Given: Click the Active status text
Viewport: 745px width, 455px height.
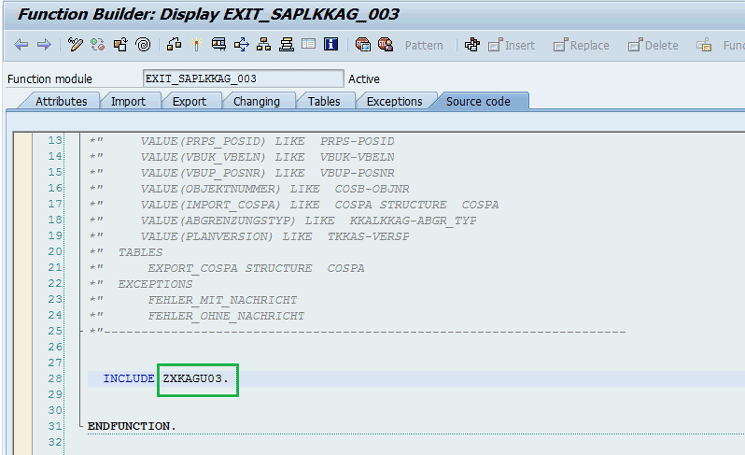Looking at the screenshot, I should [364, 79].
